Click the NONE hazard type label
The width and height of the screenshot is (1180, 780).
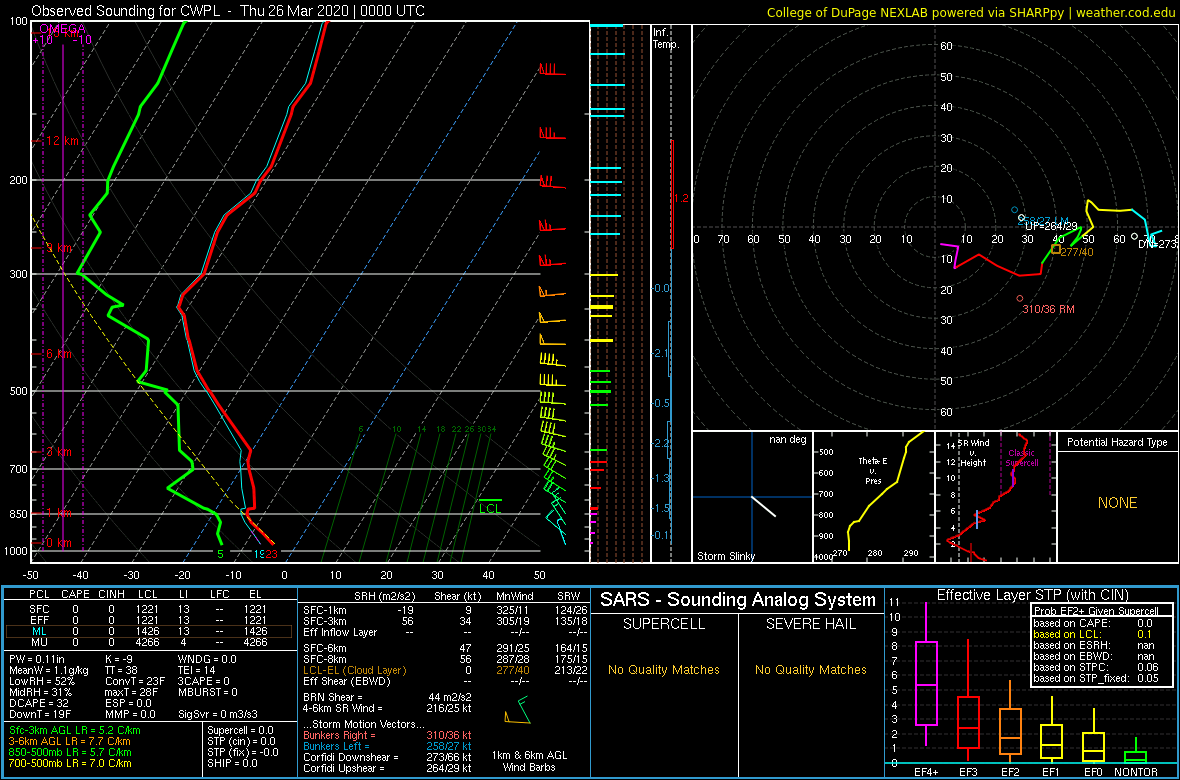coord(1116,503)
